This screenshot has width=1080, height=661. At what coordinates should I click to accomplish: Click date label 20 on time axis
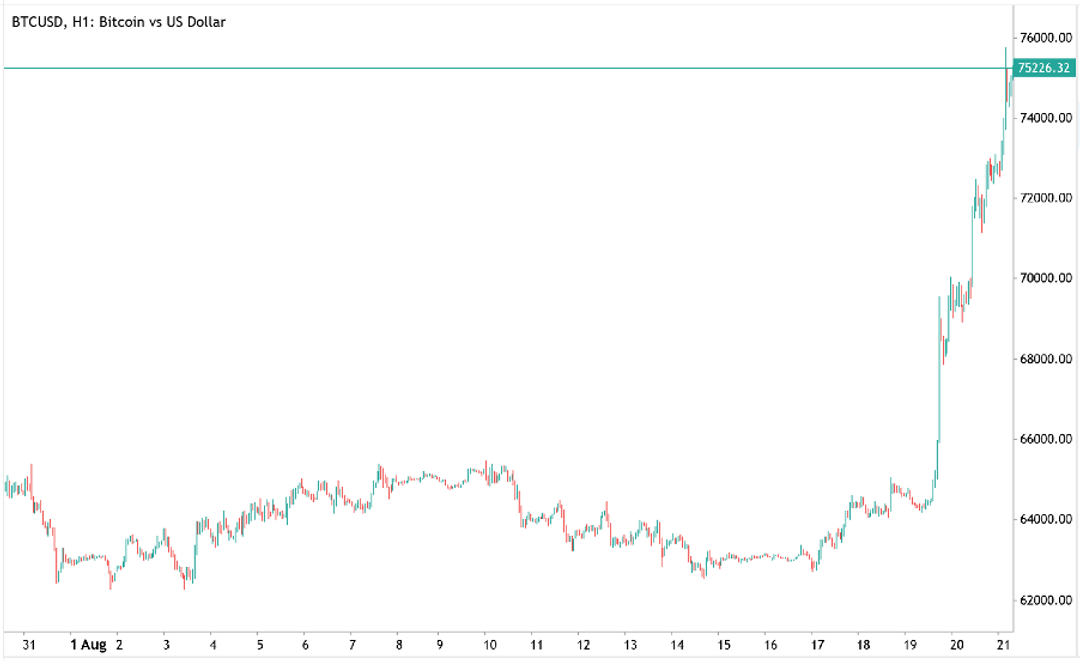(957, 645)
